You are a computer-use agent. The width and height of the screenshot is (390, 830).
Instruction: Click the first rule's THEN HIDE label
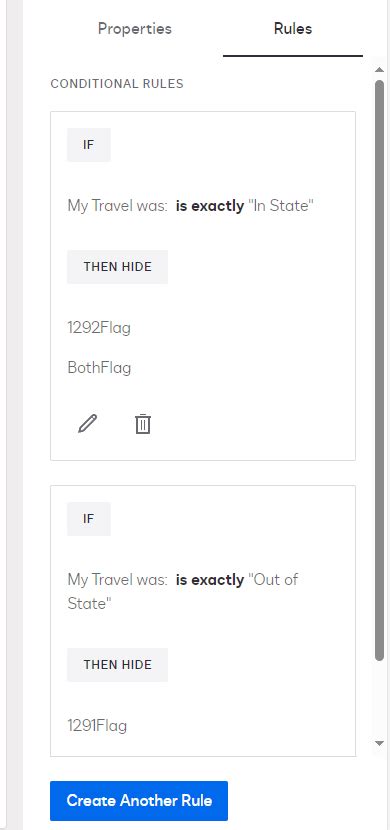coord(117,267)
